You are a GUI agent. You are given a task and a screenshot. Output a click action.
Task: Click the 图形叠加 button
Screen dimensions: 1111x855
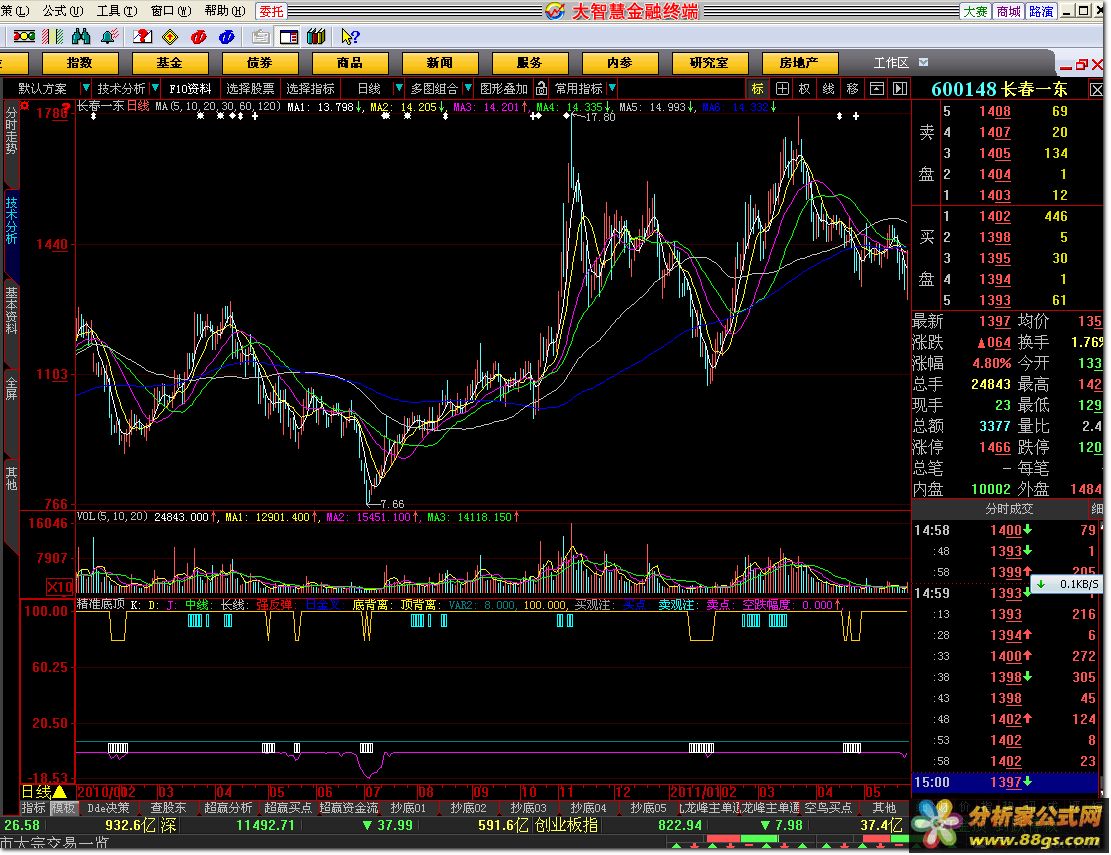[x=504, y=89]
